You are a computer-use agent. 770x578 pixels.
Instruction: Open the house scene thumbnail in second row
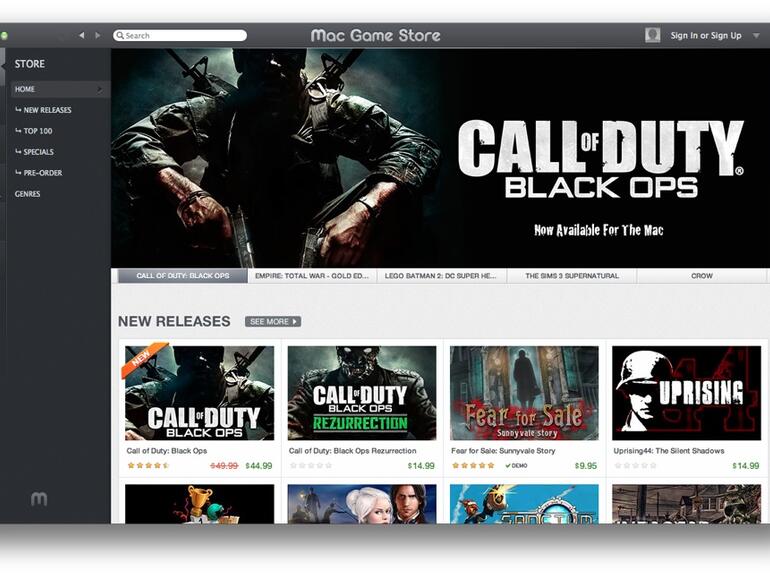pos(687,504)
